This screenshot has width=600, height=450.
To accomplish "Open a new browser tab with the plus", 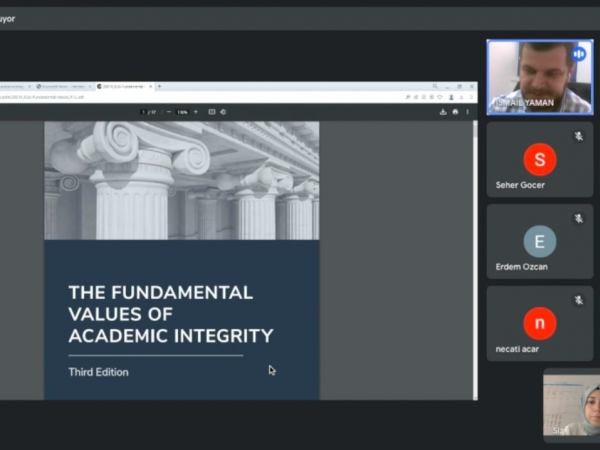I will (x=160, y=86).
